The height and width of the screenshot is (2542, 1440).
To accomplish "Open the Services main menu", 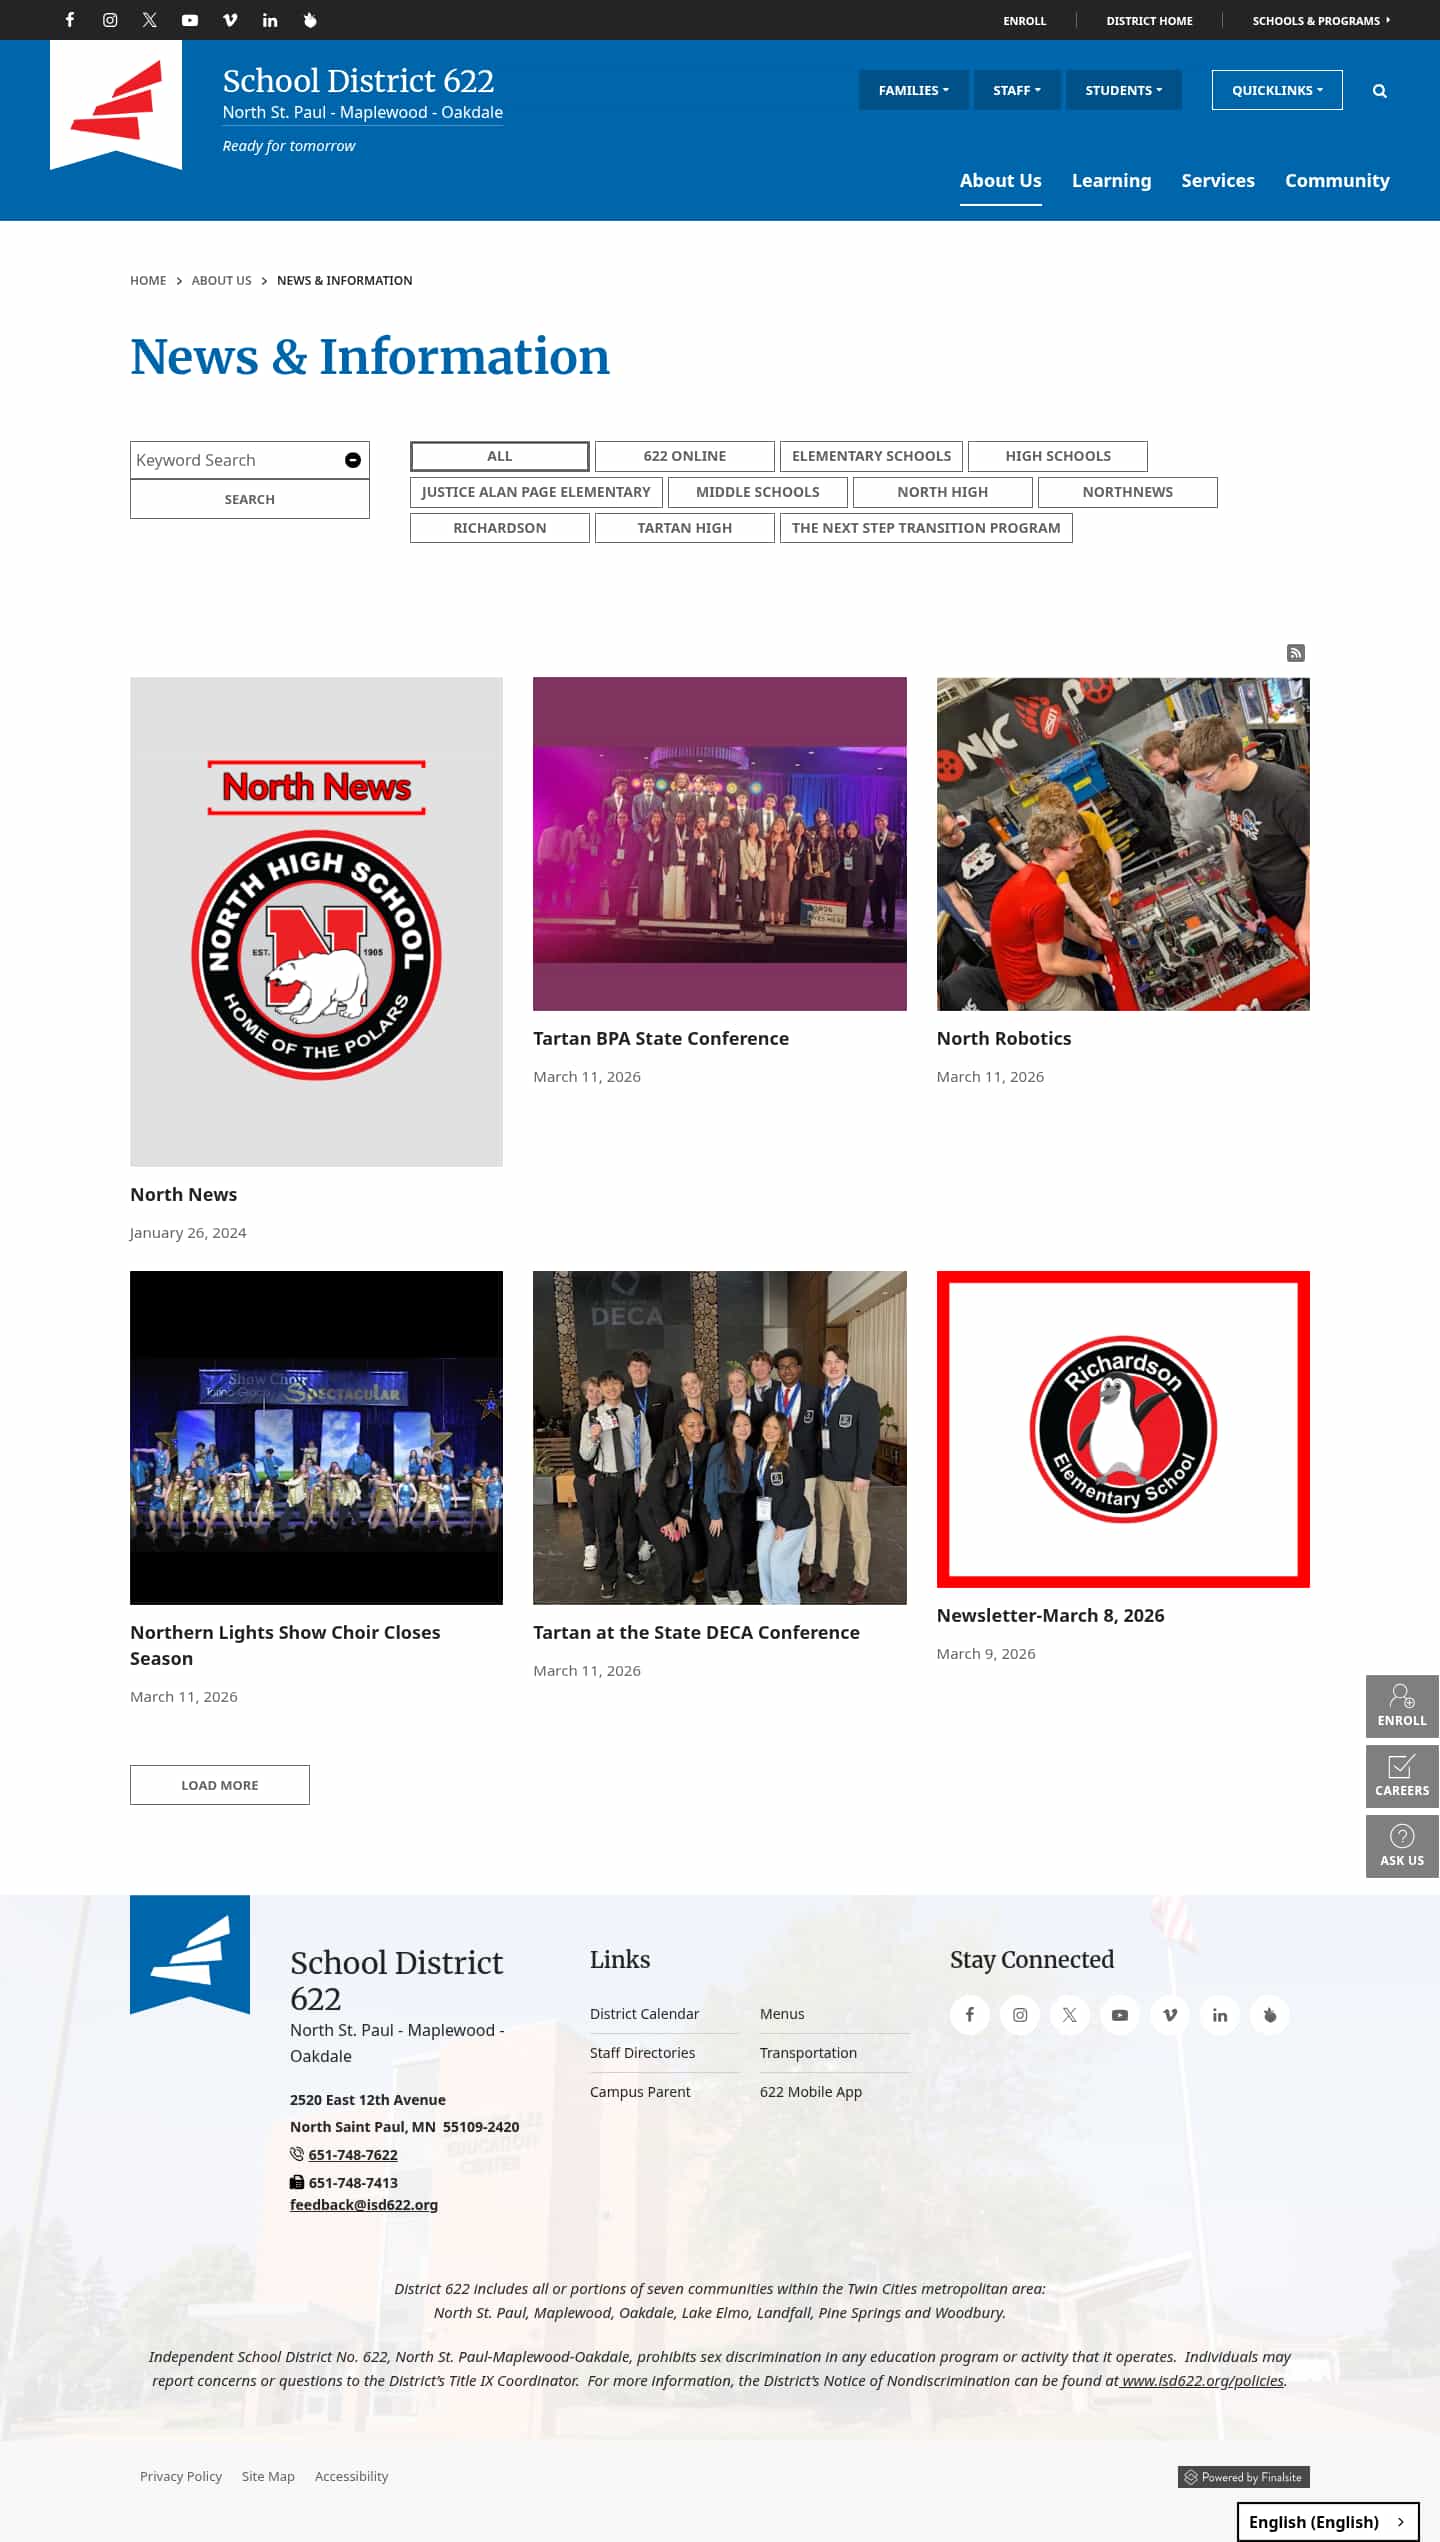I will pyautogui.click(x=1218, y=181).
